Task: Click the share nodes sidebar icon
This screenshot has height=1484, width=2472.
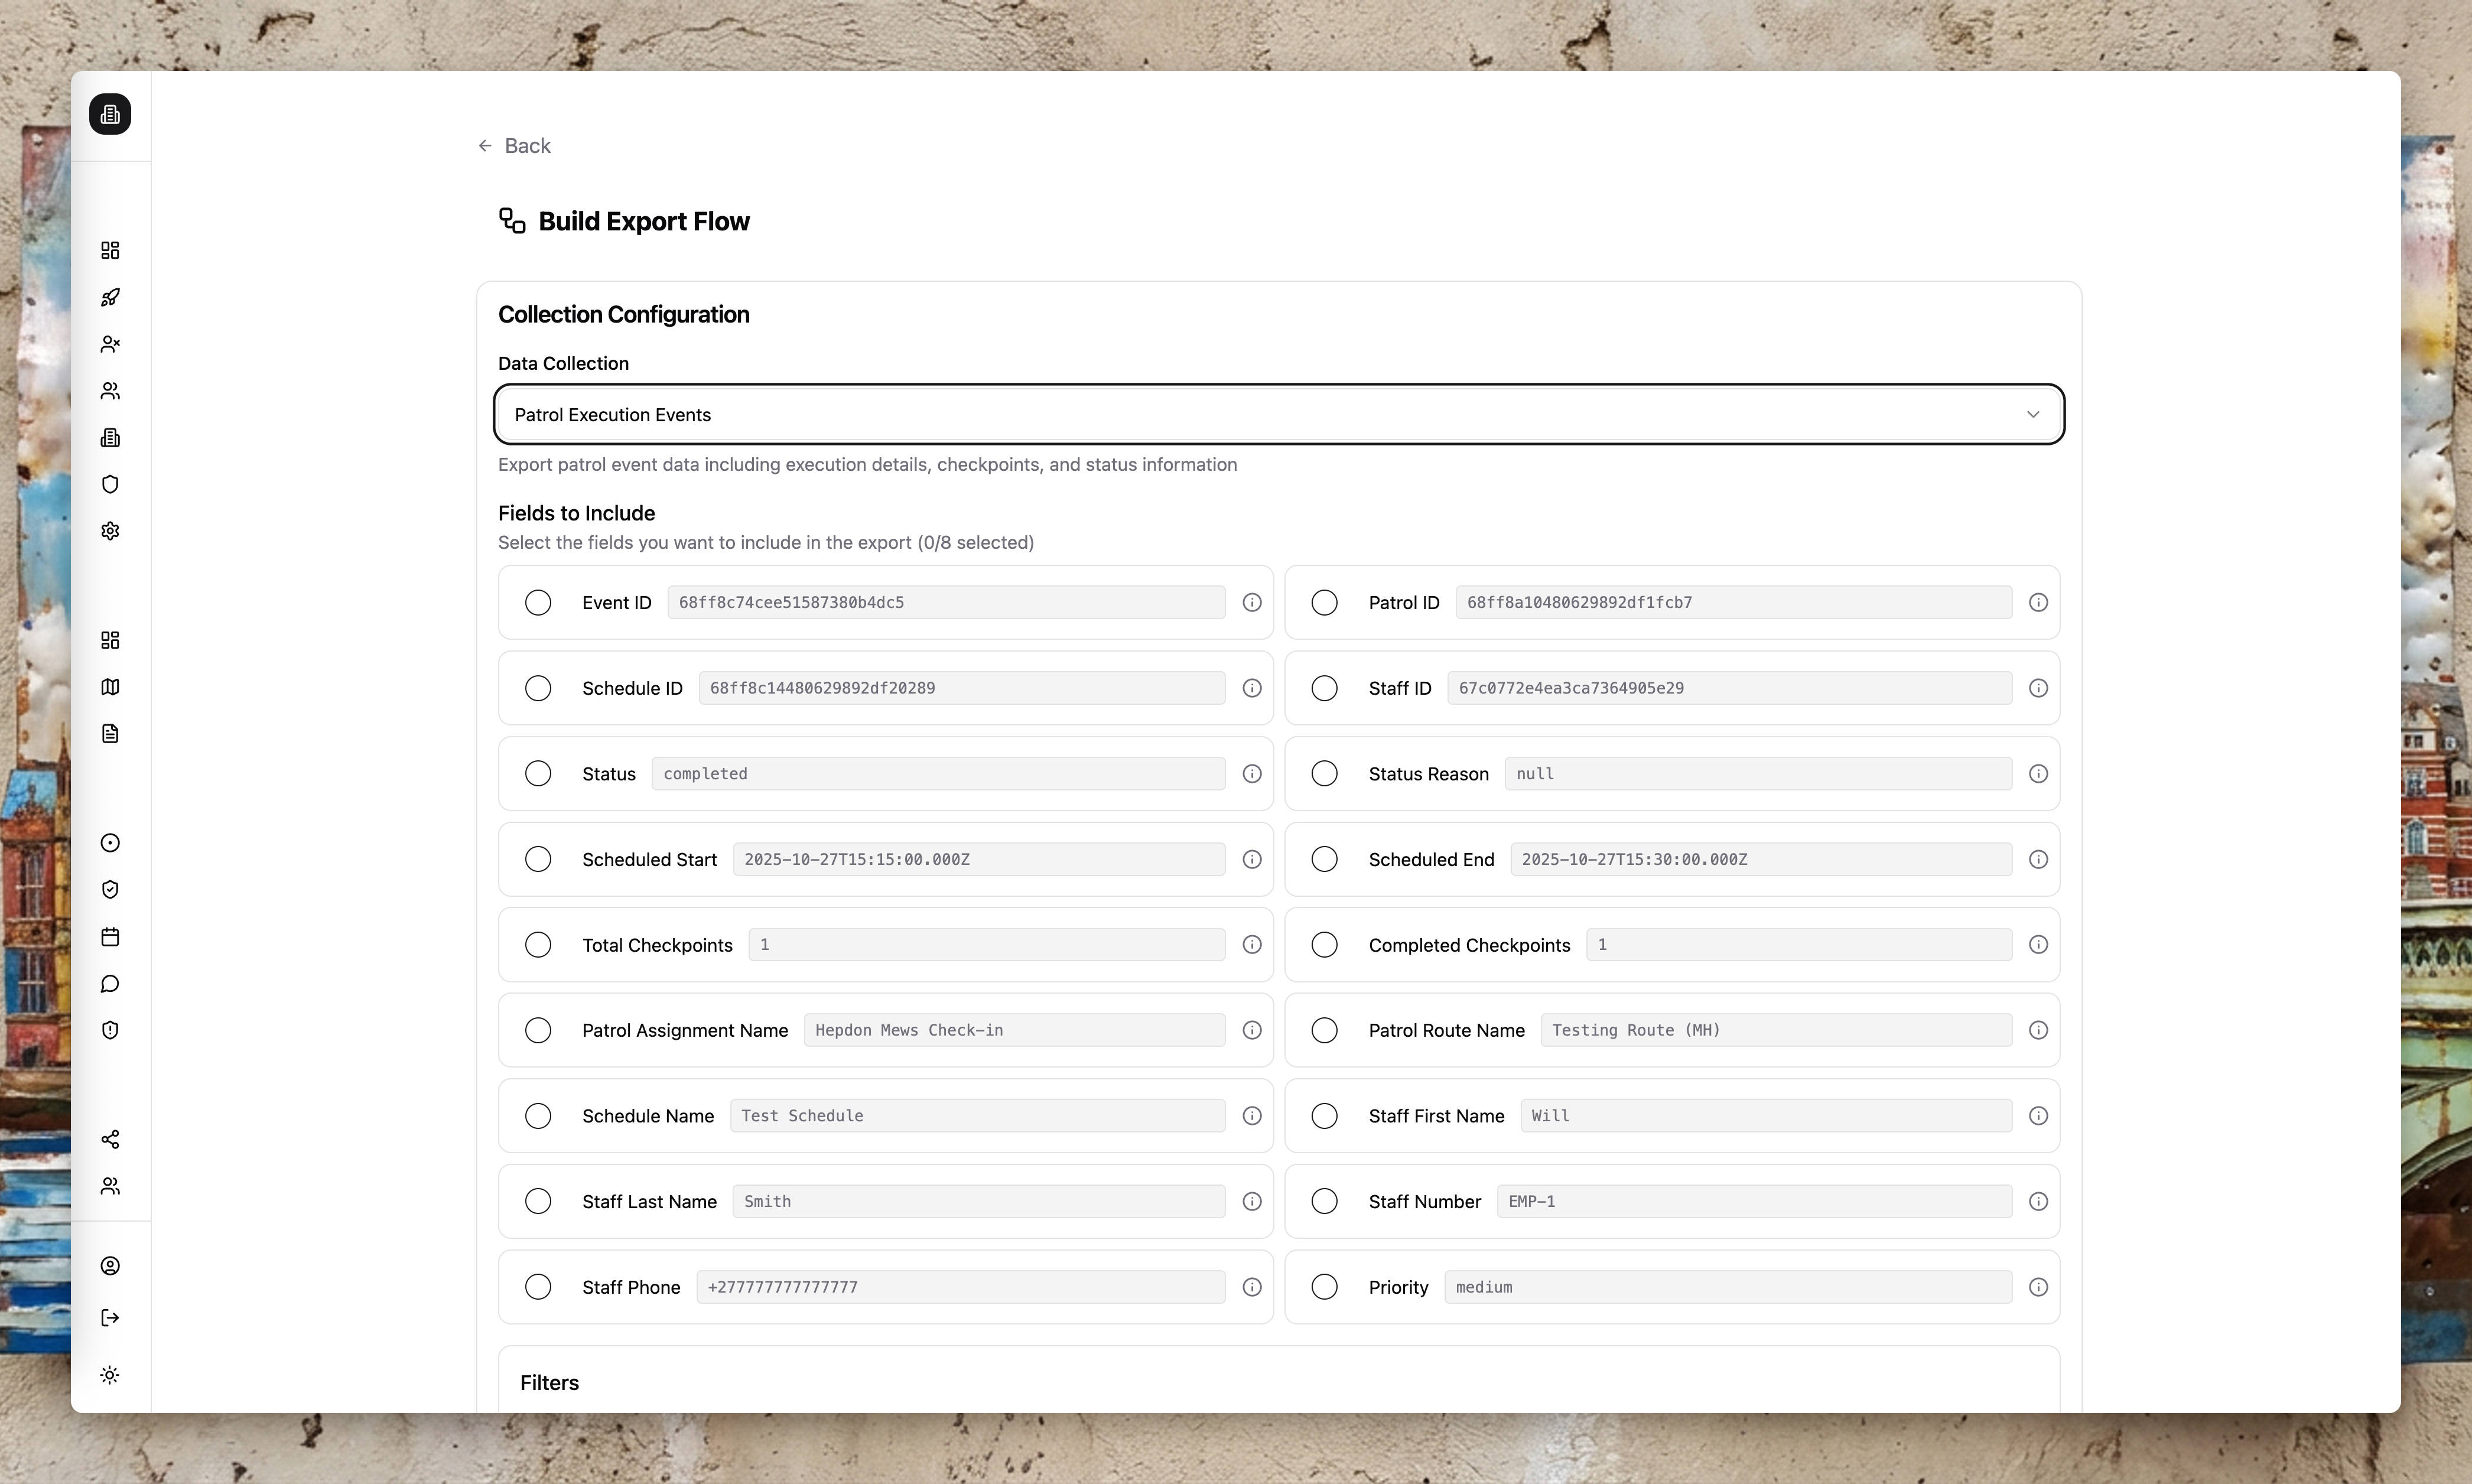Action: (110, 1139)
